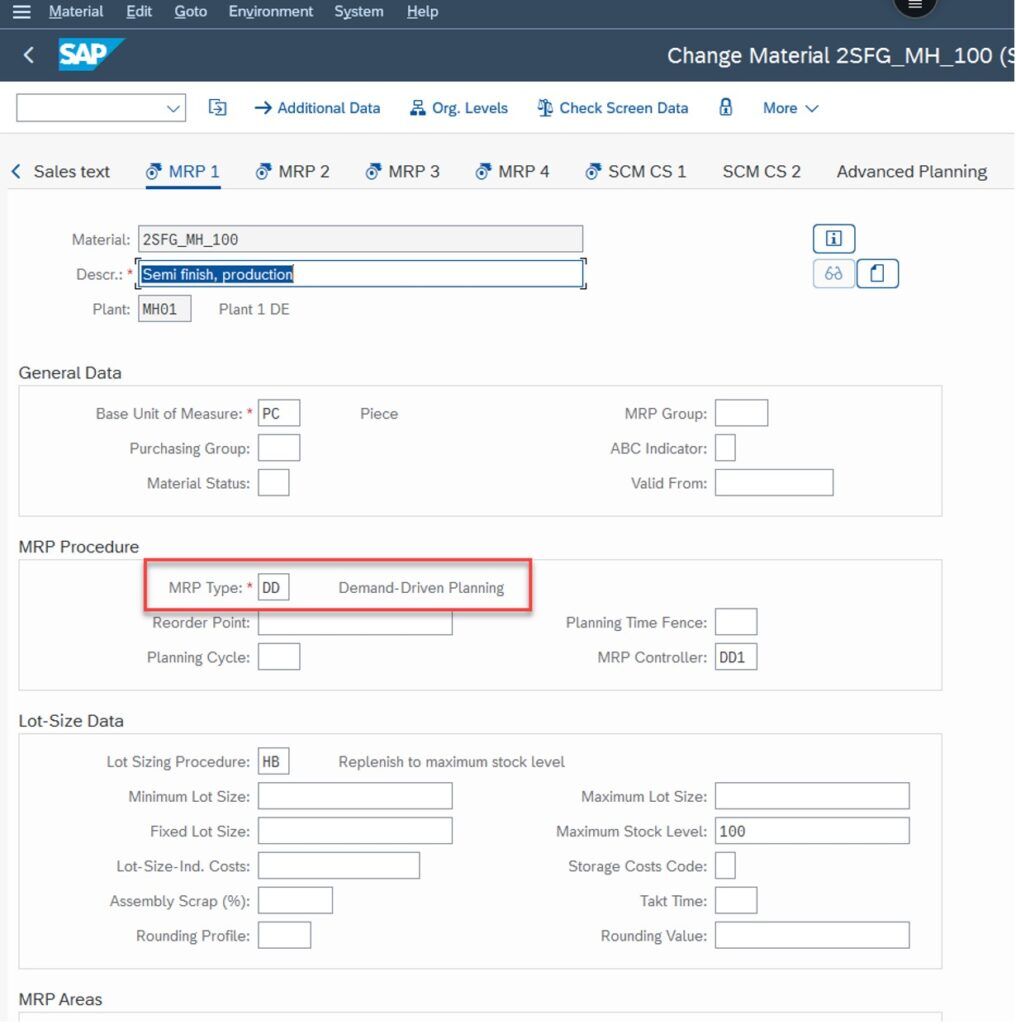Image resolution: width=1016 pixels, height=1024 pixels.
Task: Open the Goto menu
Action: pyautogui.click(x=190, y=12)
